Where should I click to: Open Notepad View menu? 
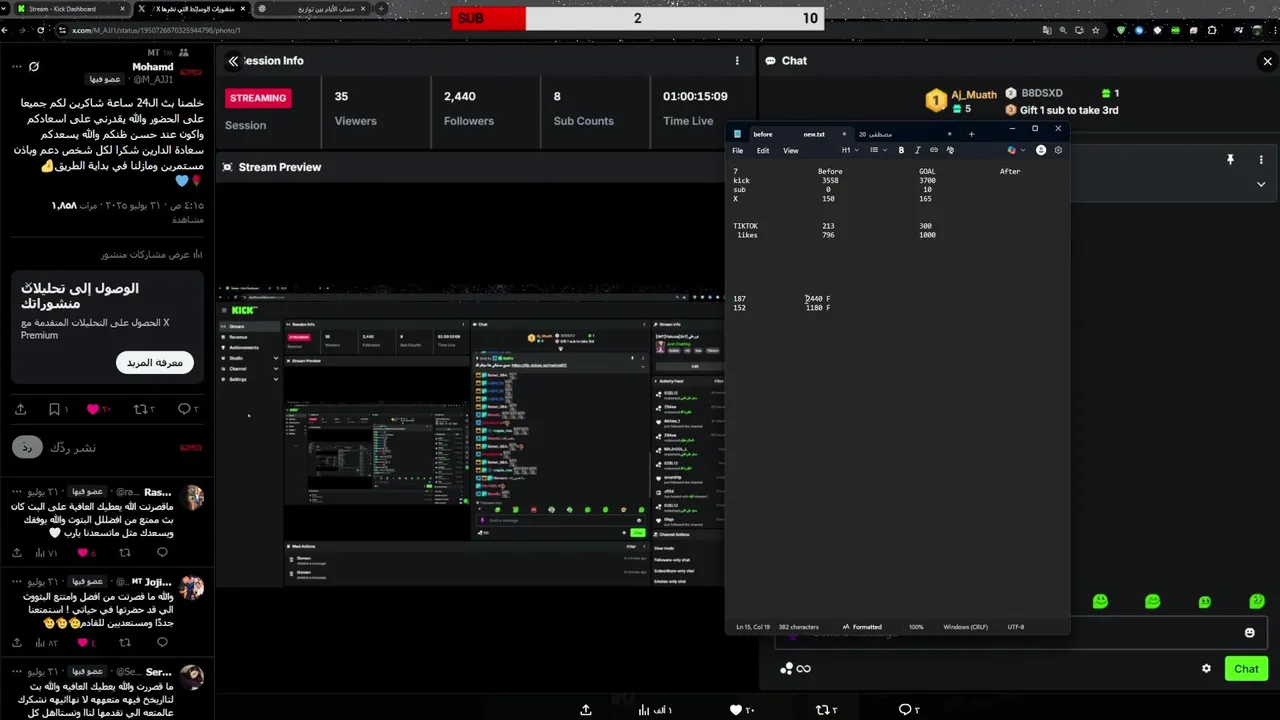click(x=791, y=151)
